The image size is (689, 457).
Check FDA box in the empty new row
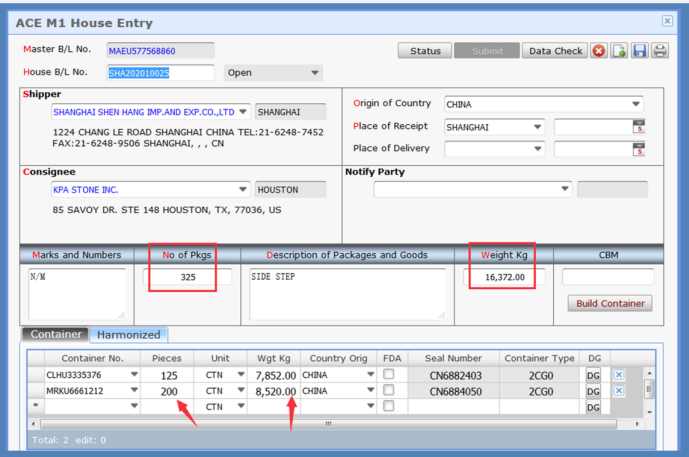click(388, 407)
